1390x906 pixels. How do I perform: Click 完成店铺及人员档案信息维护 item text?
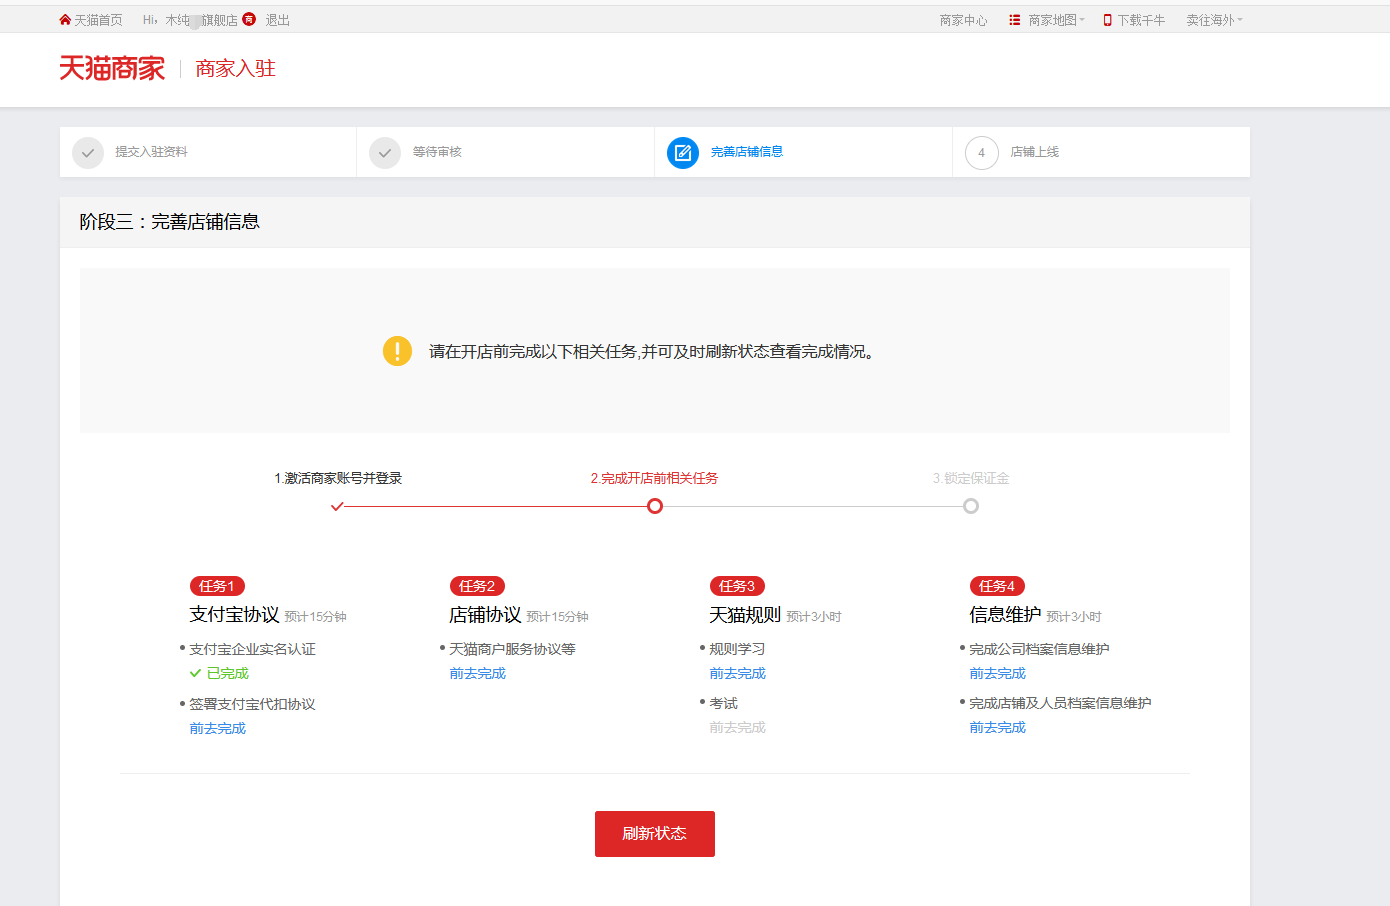tap(1060, 703)
